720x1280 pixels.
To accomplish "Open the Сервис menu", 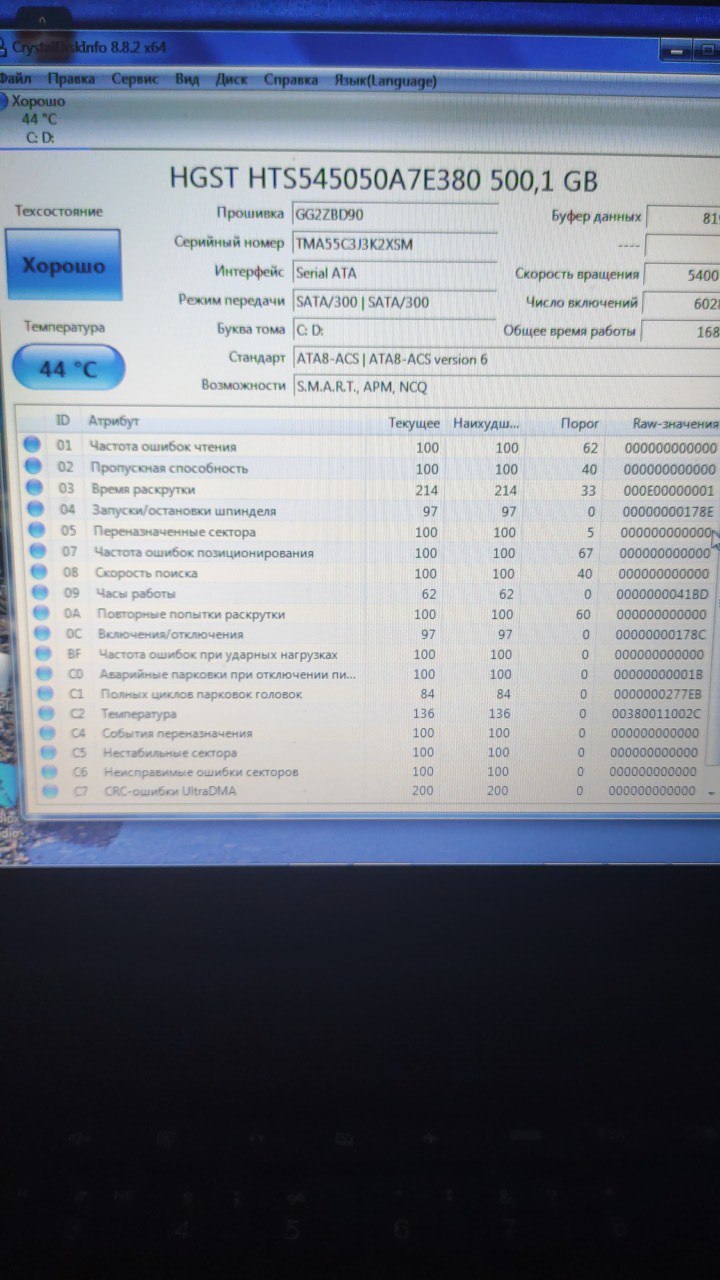I will click(134, 79).
